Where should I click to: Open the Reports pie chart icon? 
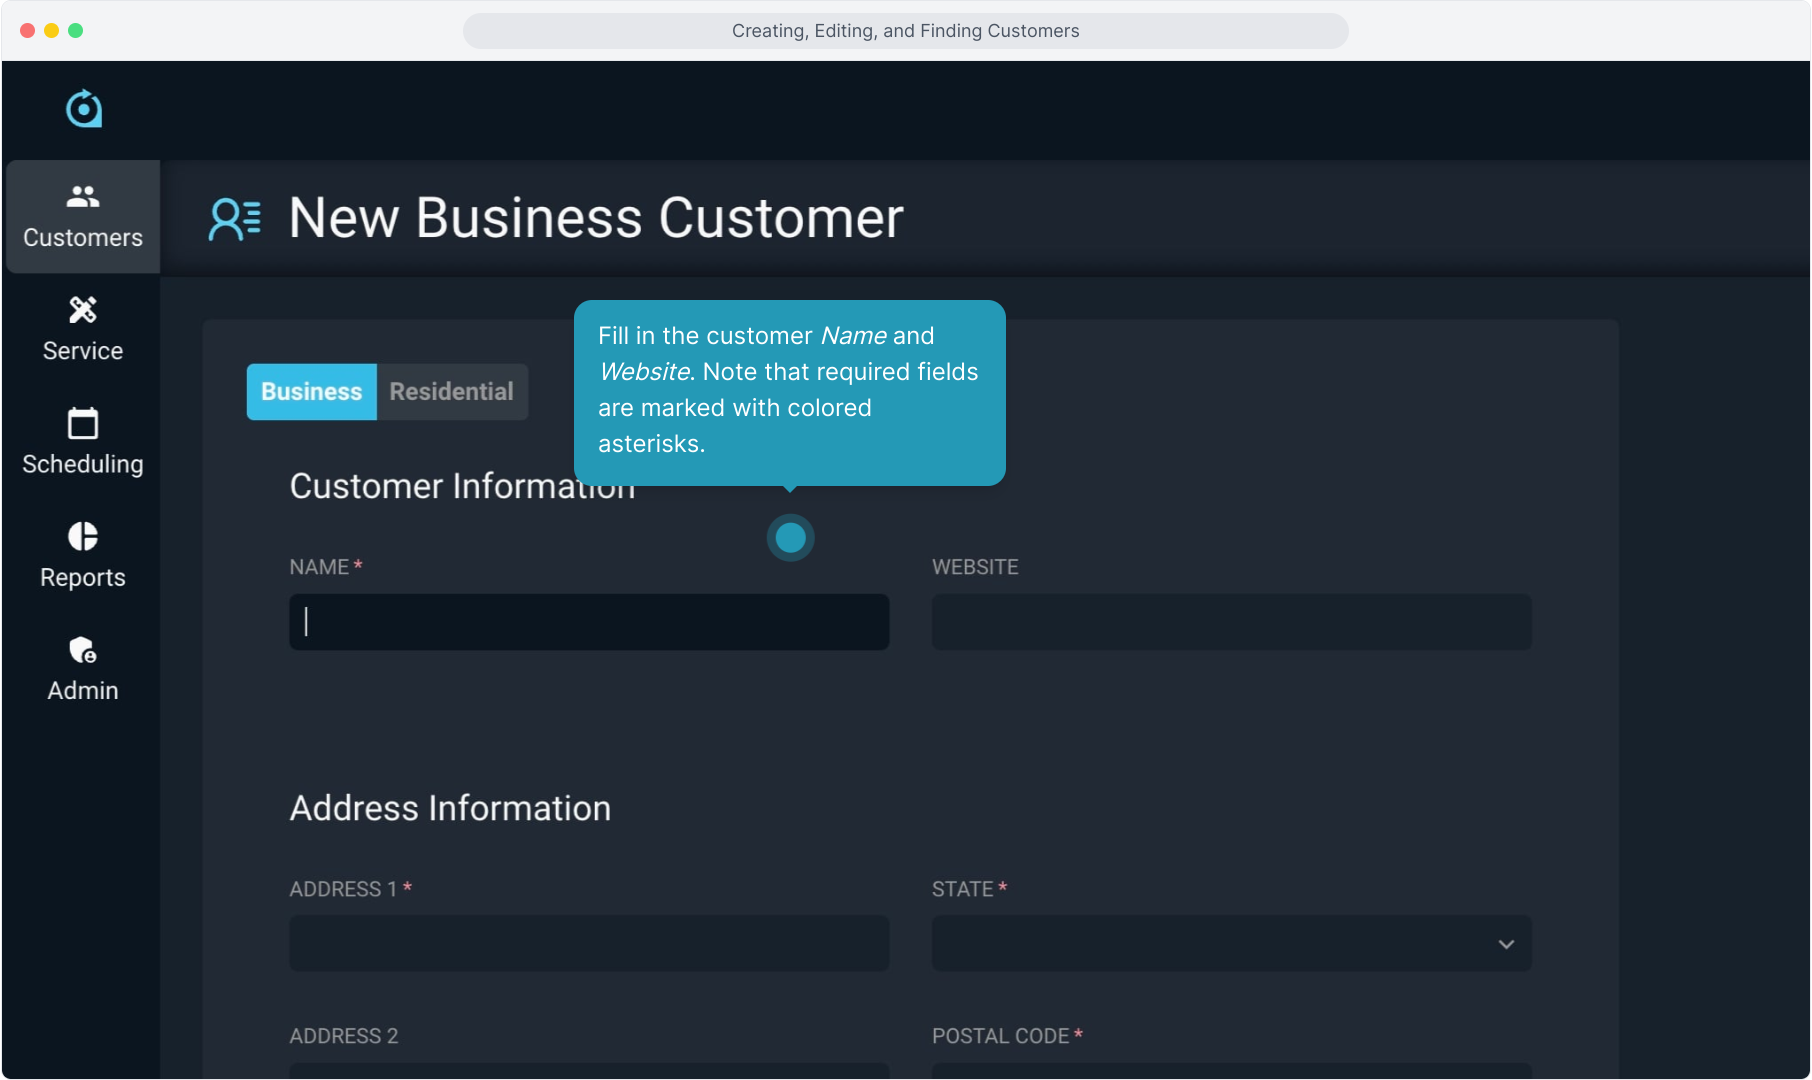[x=83, y=537]
